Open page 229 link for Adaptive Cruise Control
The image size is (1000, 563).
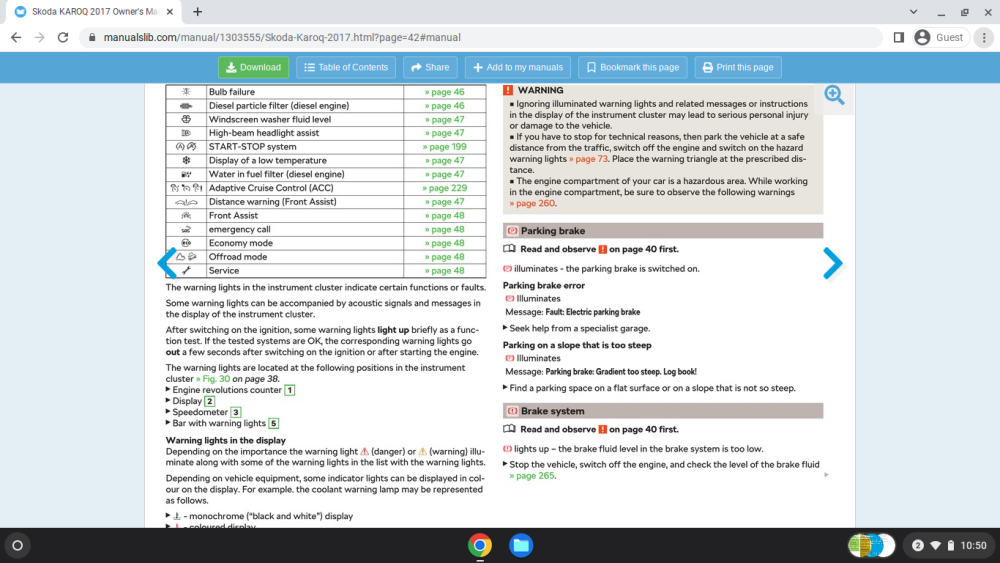point(445,188)
